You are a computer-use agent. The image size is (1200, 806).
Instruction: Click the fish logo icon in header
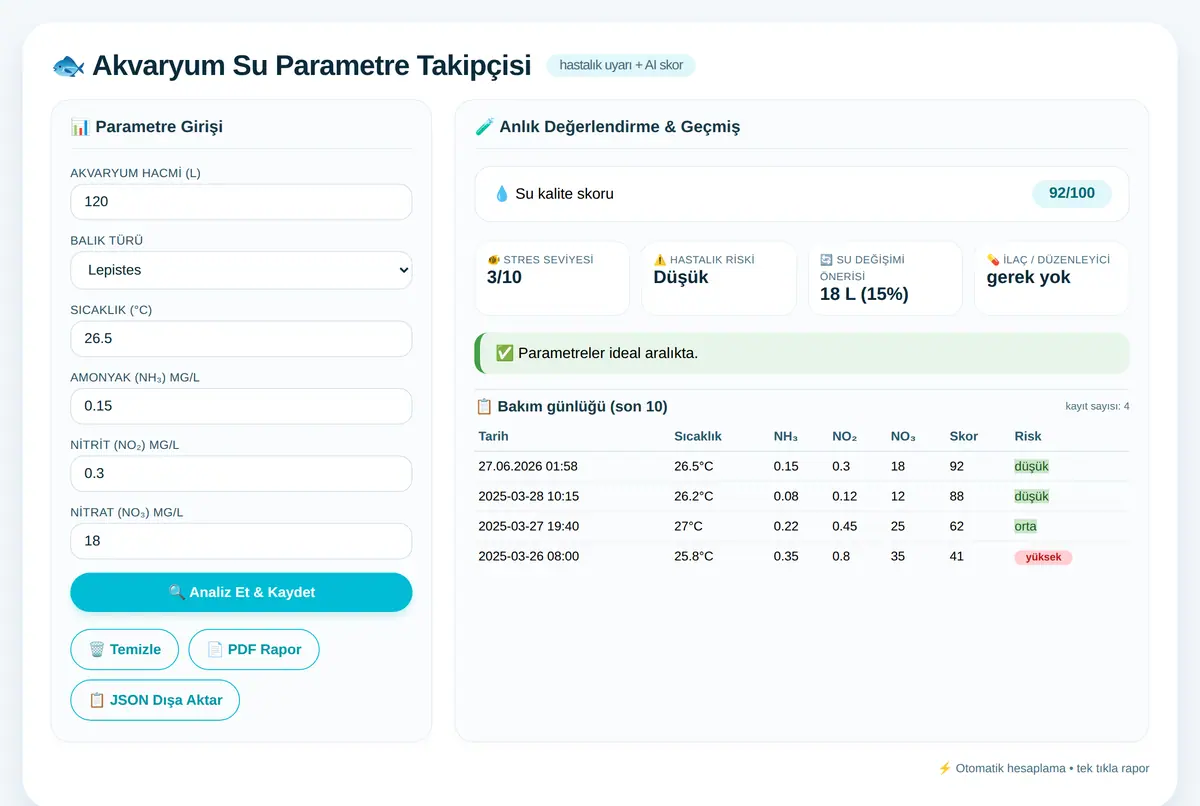[x=68, y=66]
